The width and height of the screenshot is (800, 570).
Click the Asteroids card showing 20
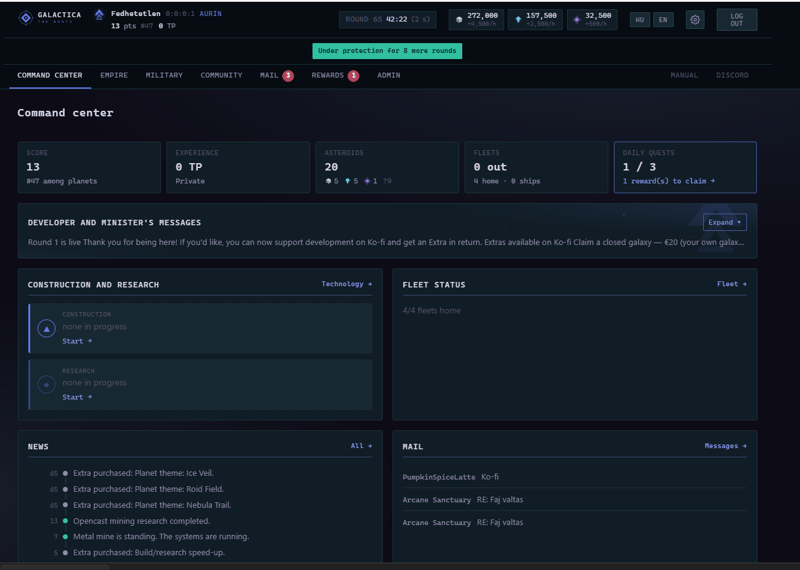[x=387, y=167]
